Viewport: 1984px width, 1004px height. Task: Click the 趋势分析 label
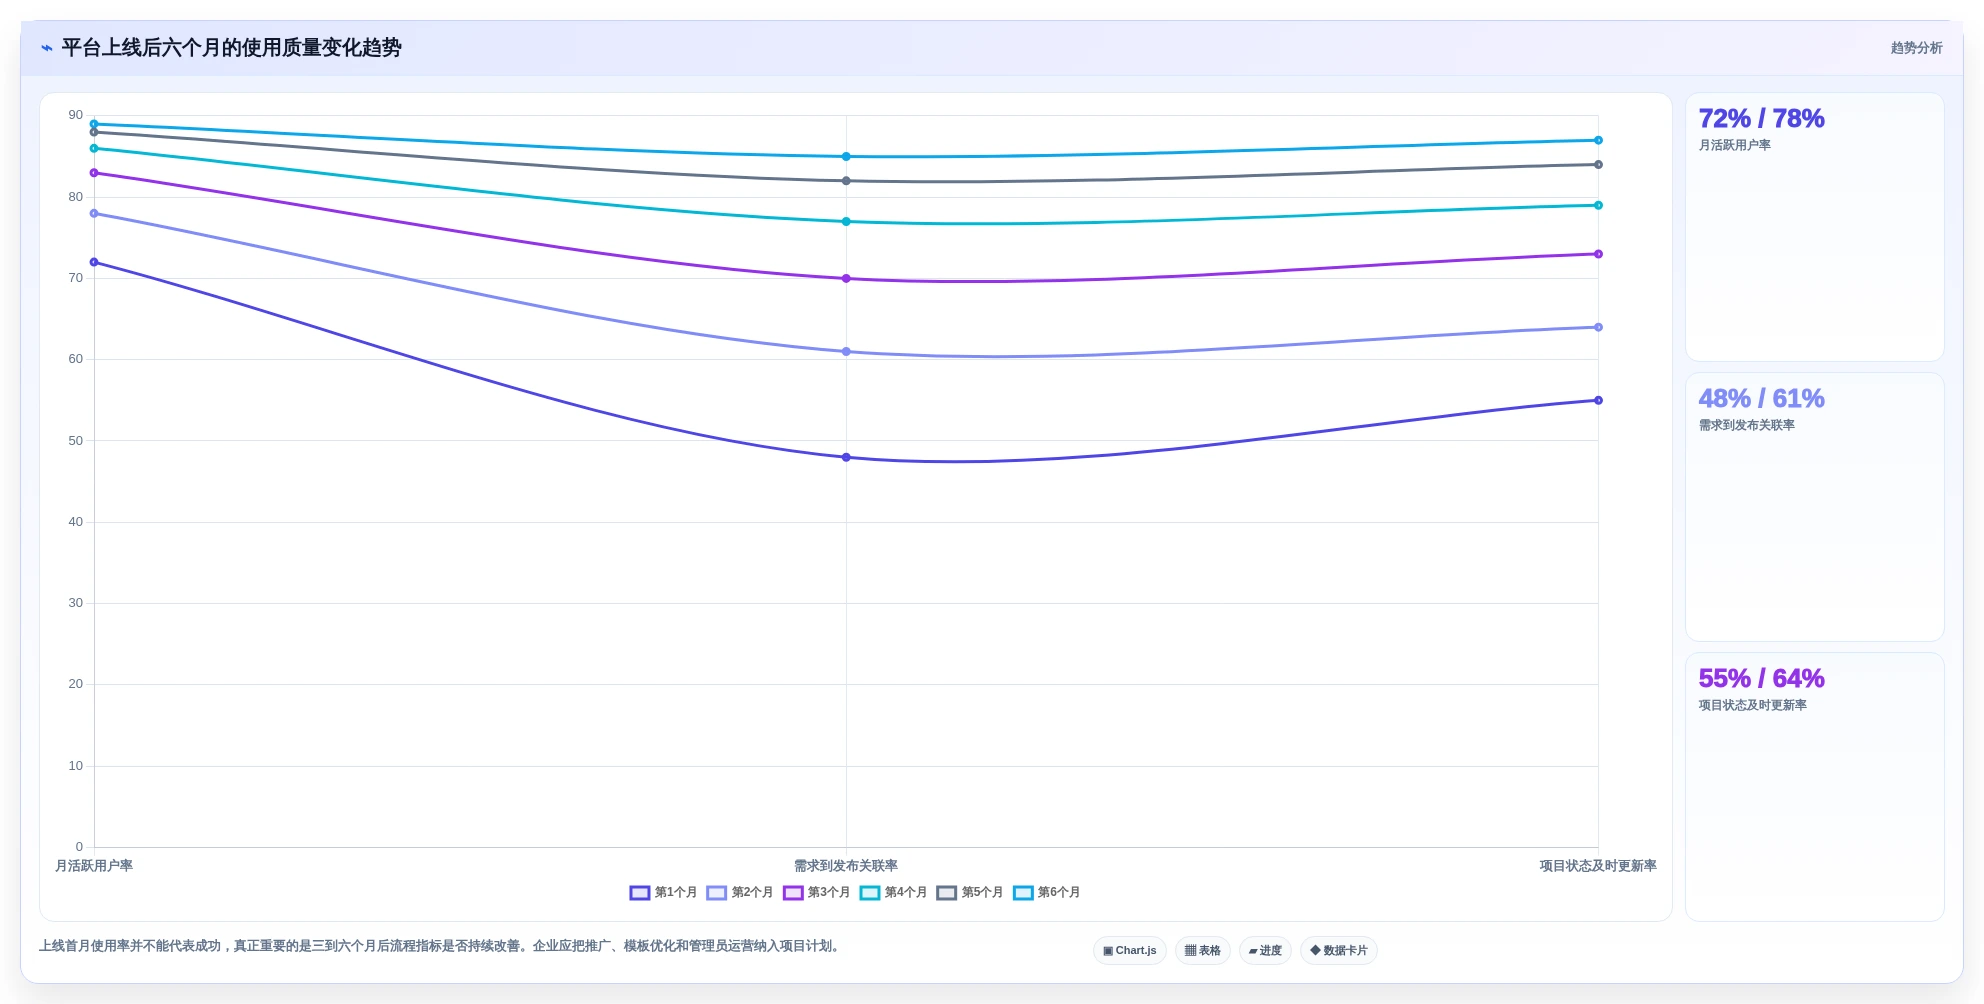pyautogui.click(x=1916, y=48)
